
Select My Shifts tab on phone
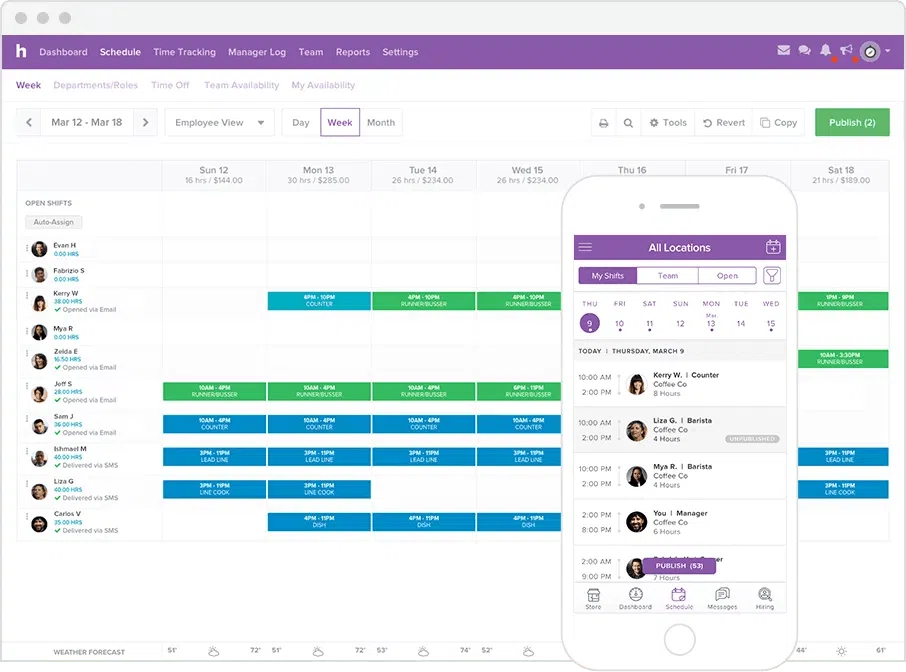click(x=608, y=276)
